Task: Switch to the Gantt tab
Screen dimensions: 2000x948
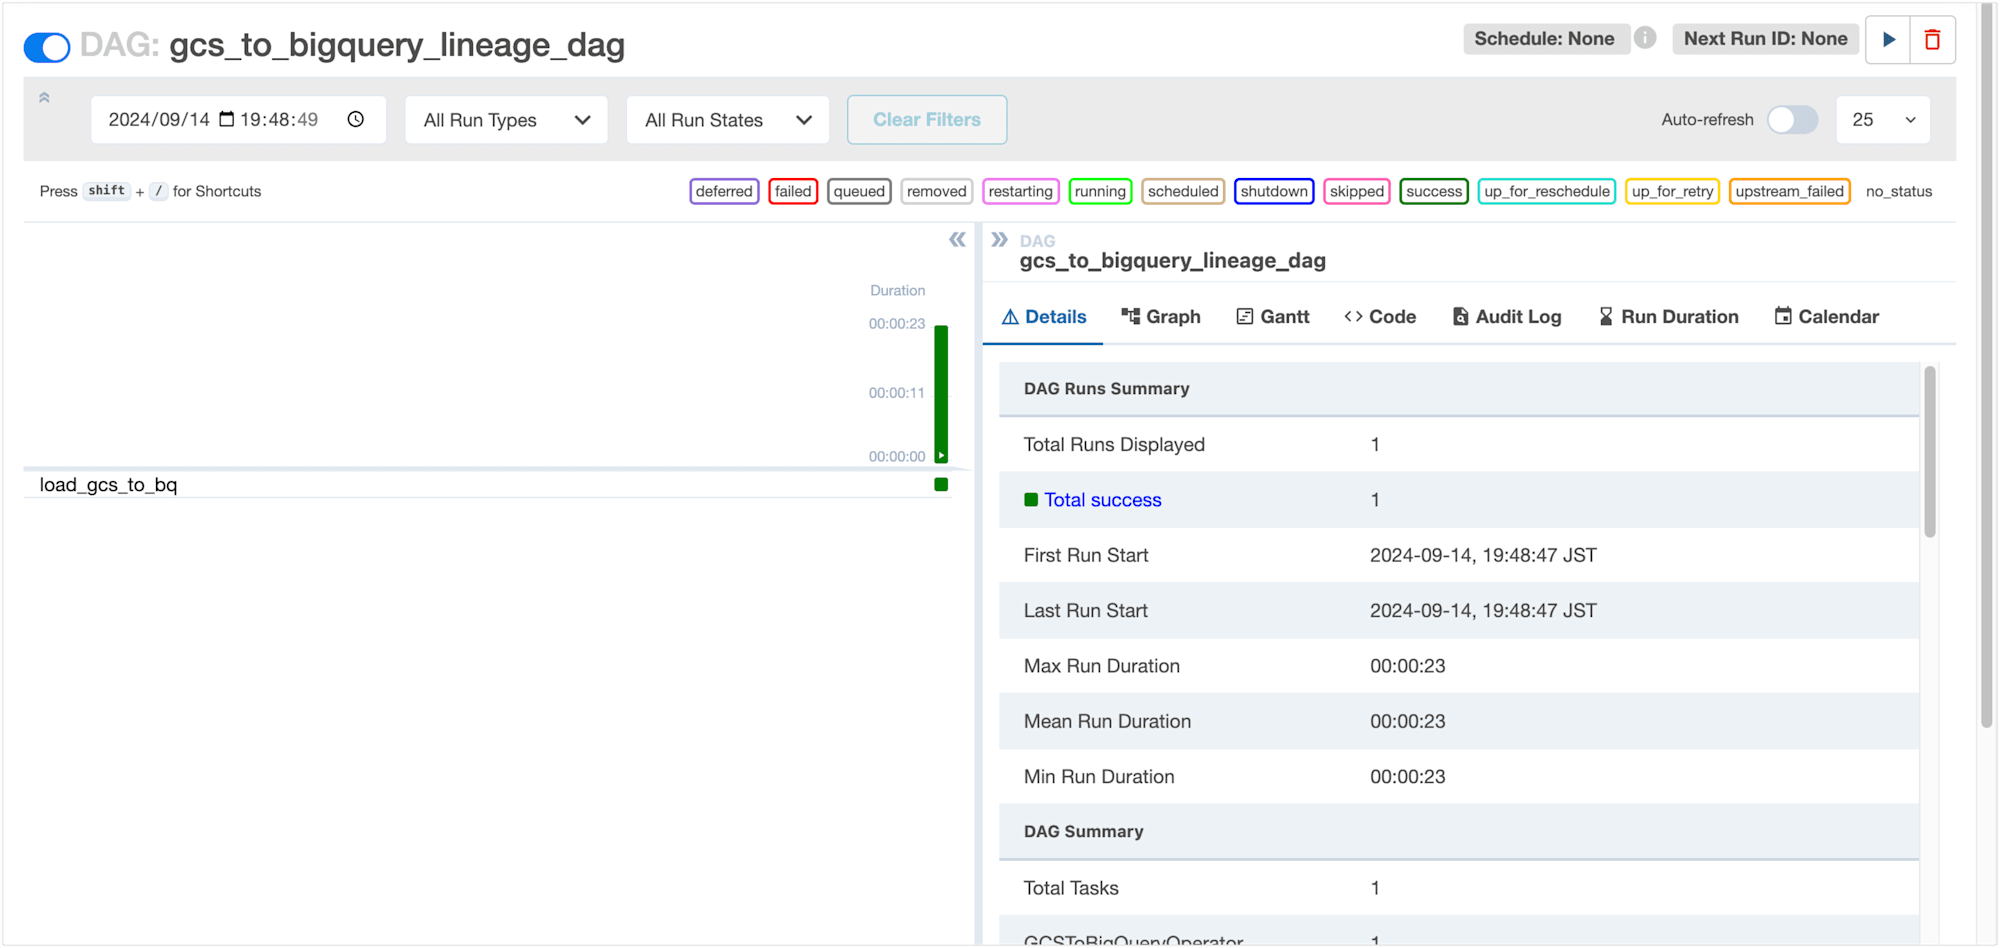Action: [1272, 317]
